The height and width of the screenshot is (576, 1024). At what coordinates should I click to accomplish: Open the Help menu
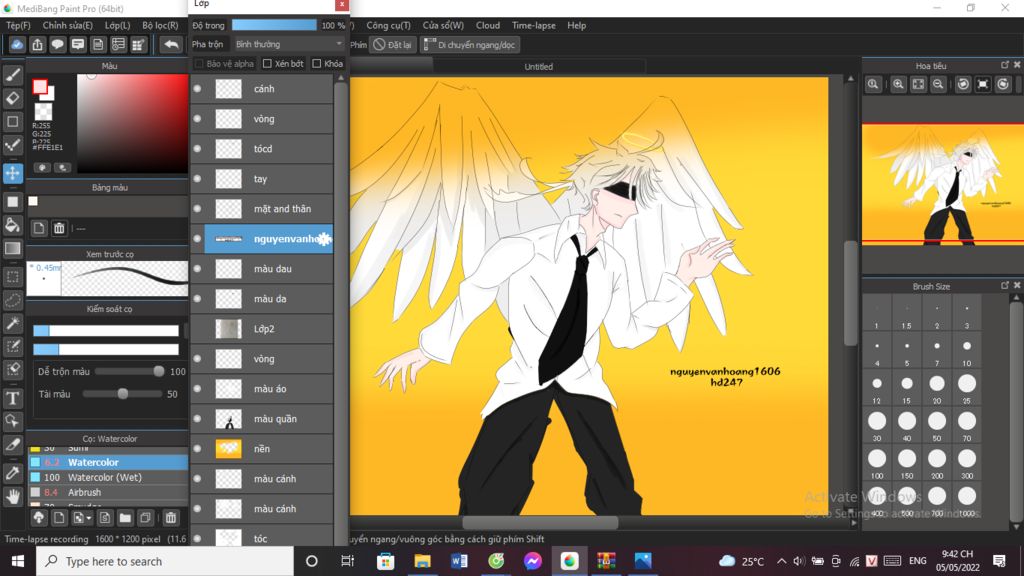tap(577, 25)
